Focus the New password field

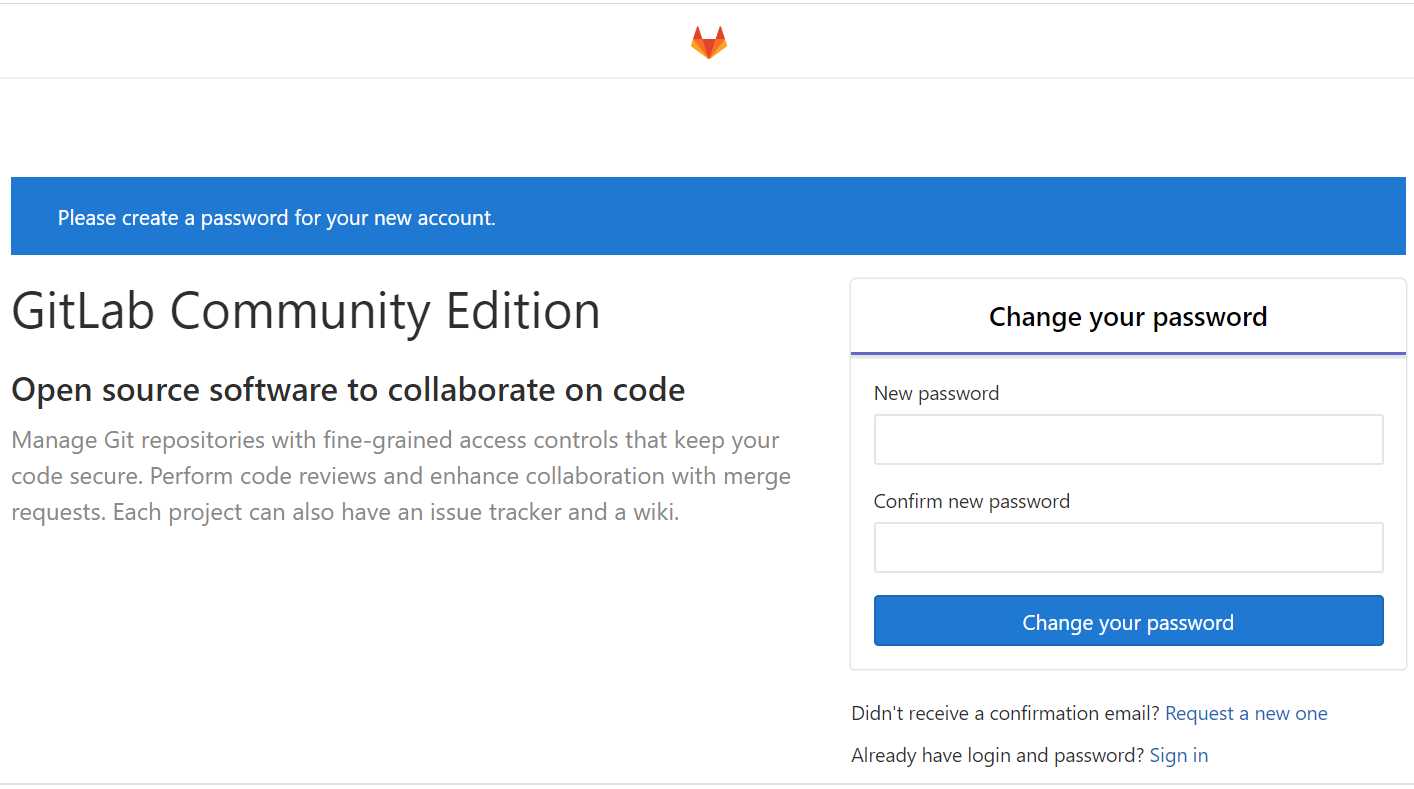point(1128,440)
